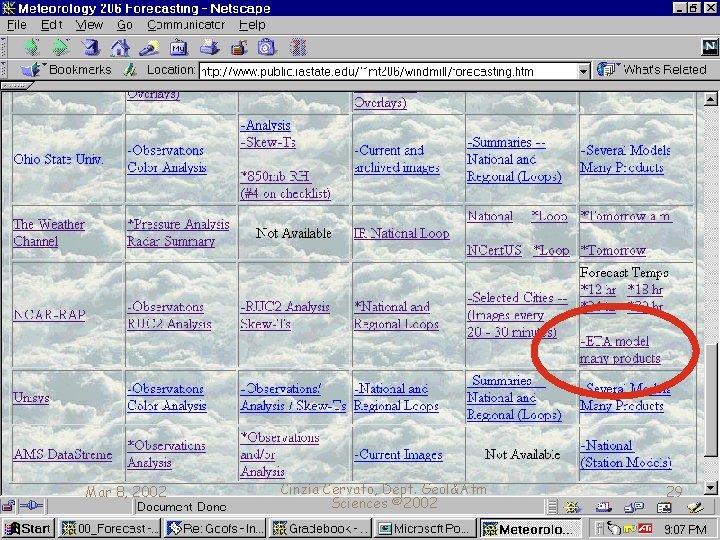Image resolution: width=720 pixels, height=540 pixels.
Task: Open the Composer icon in the component bar
Action: coord(695,507)
